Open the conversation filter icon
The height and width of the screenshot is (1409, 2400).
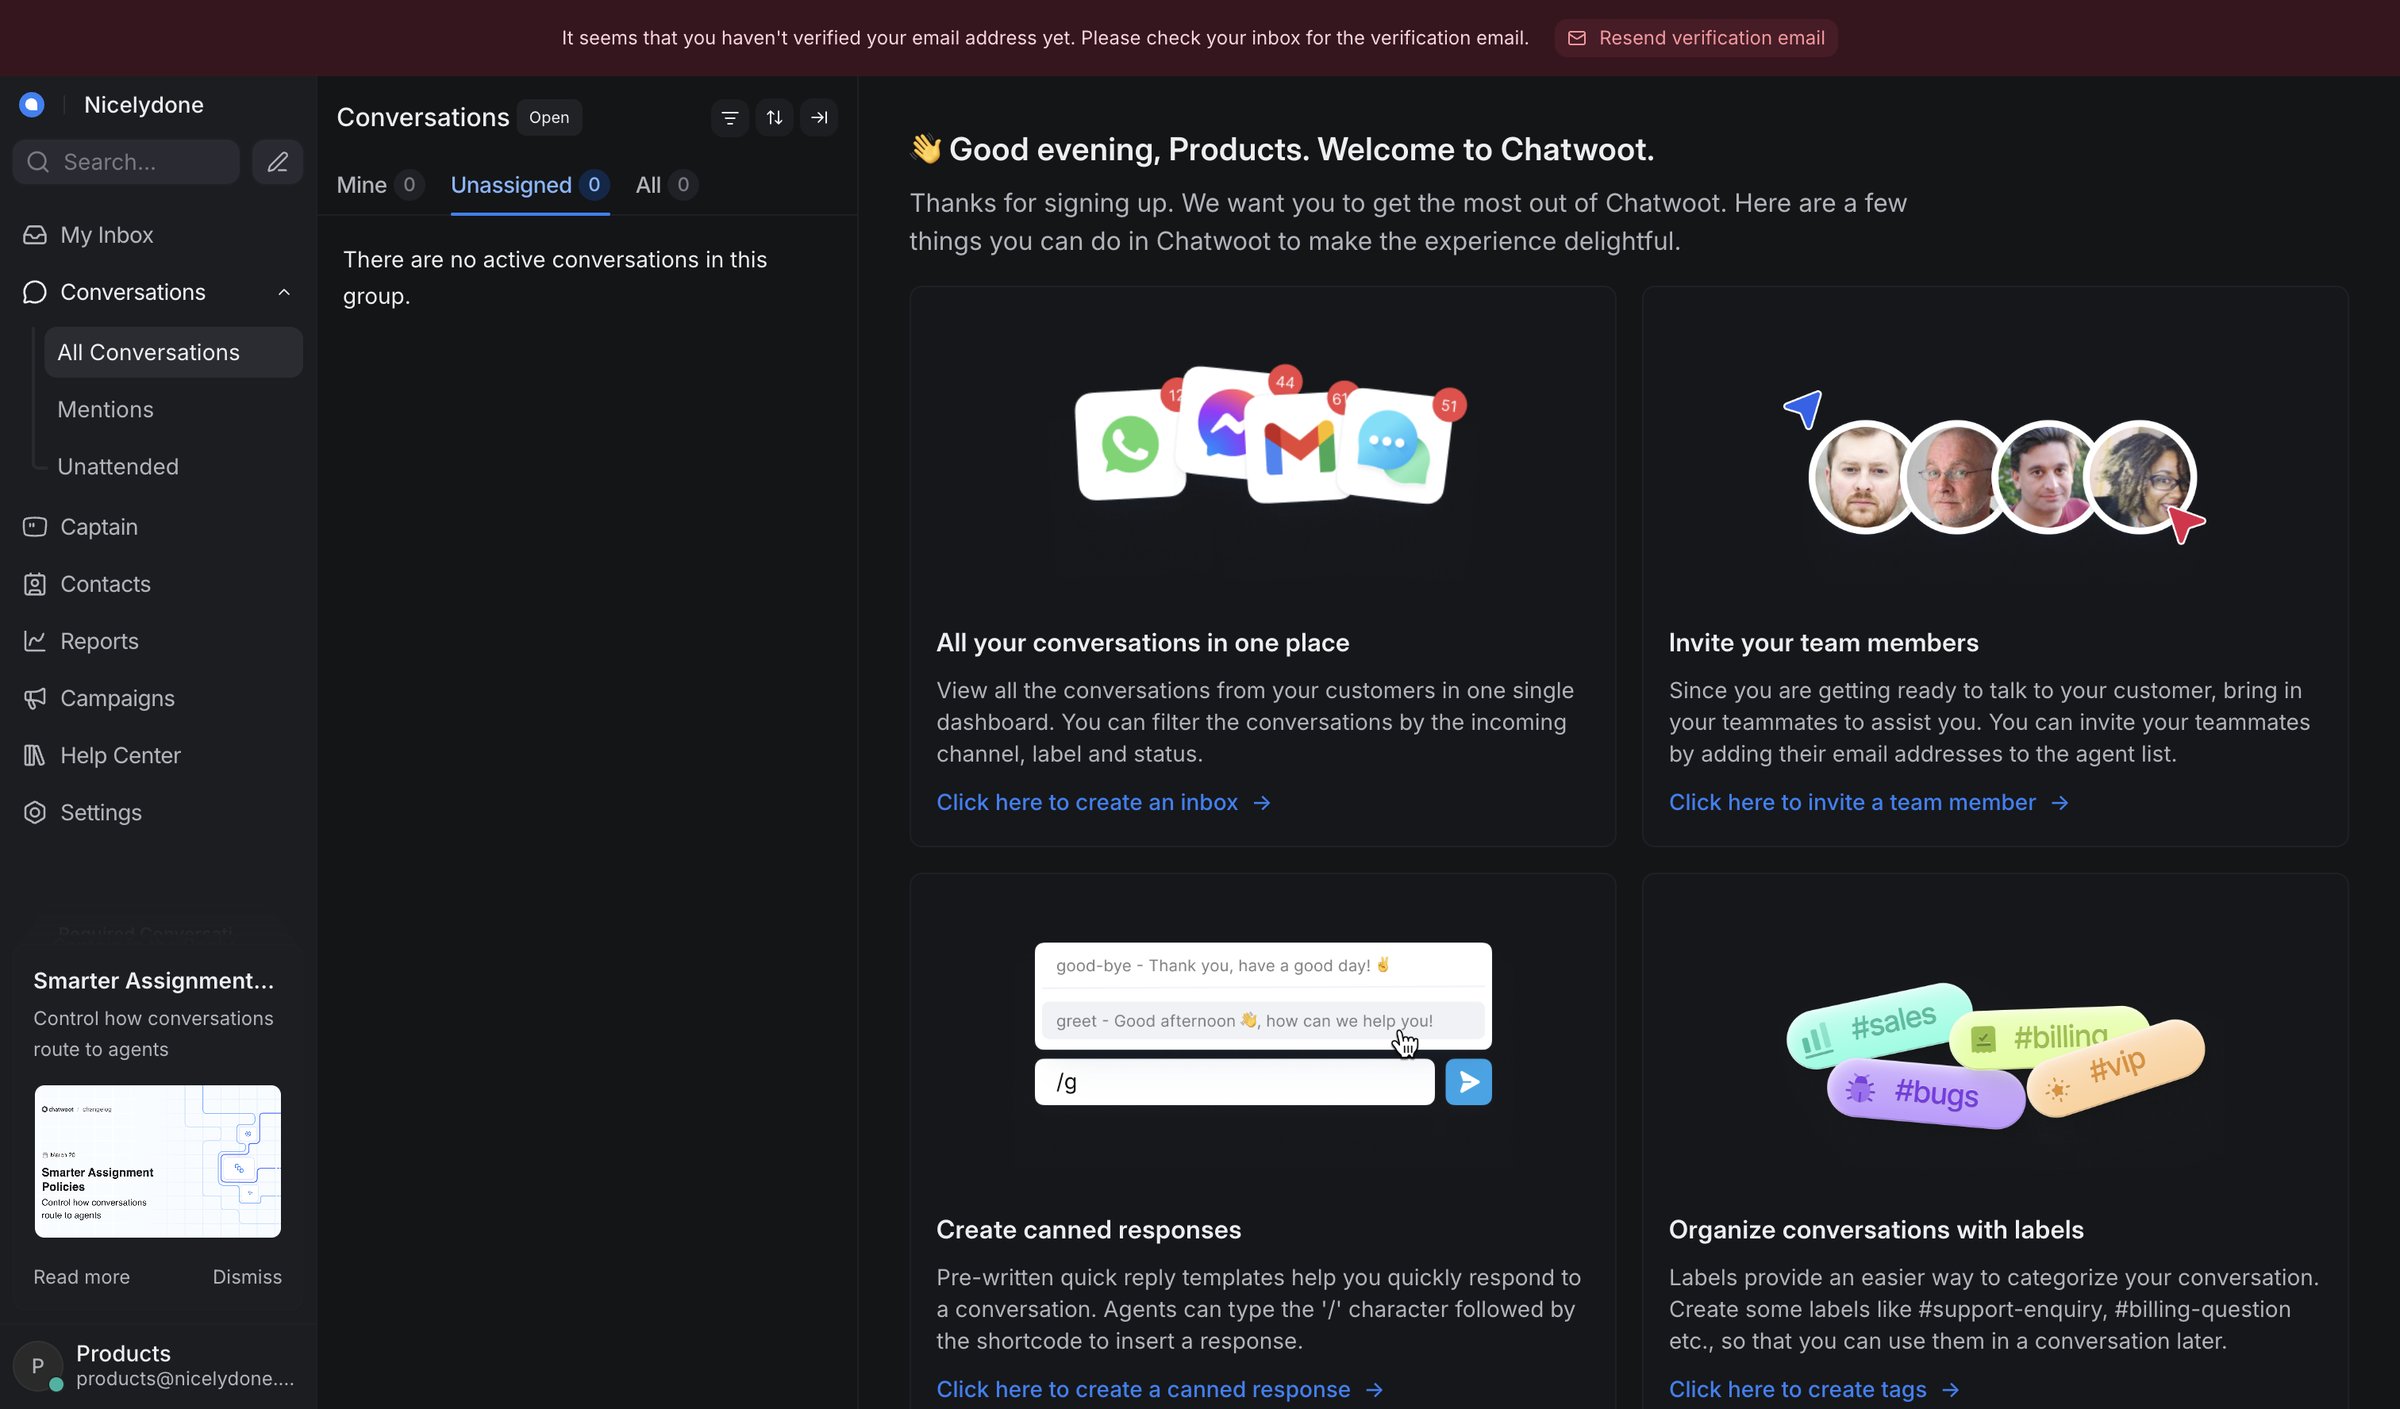[730, 118]
